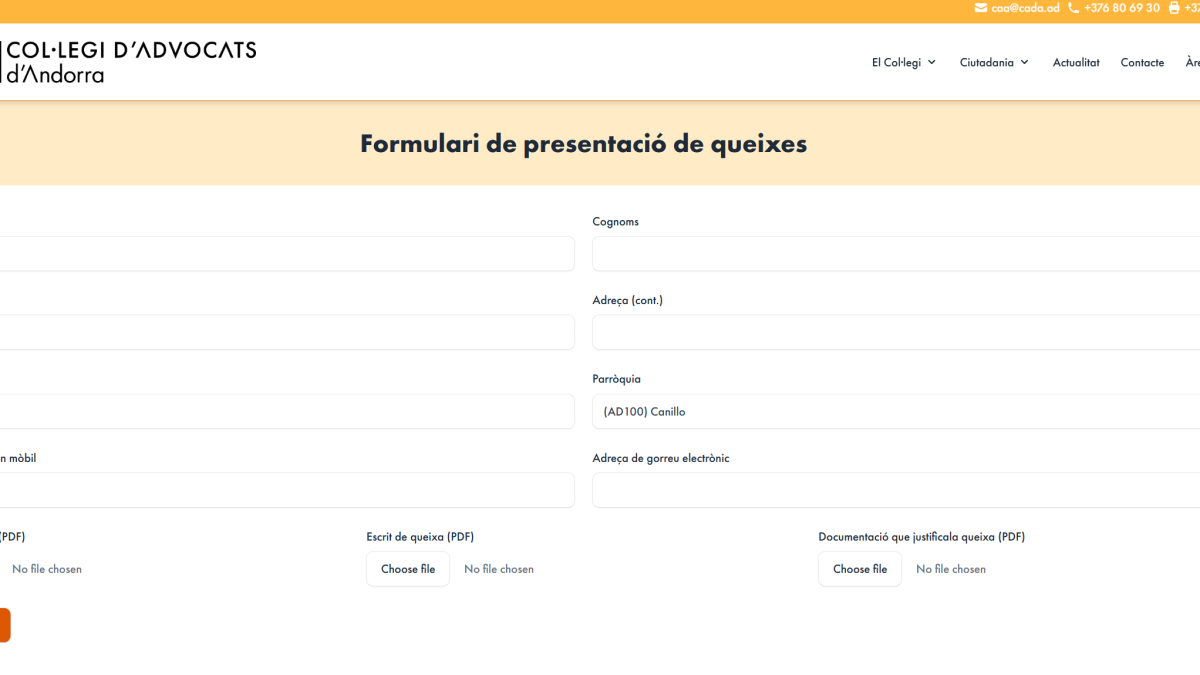Screen dimensions: 1200x675
Task: Click 'No file chosen' beside Documentació que justifica
Action: (951, 569)
